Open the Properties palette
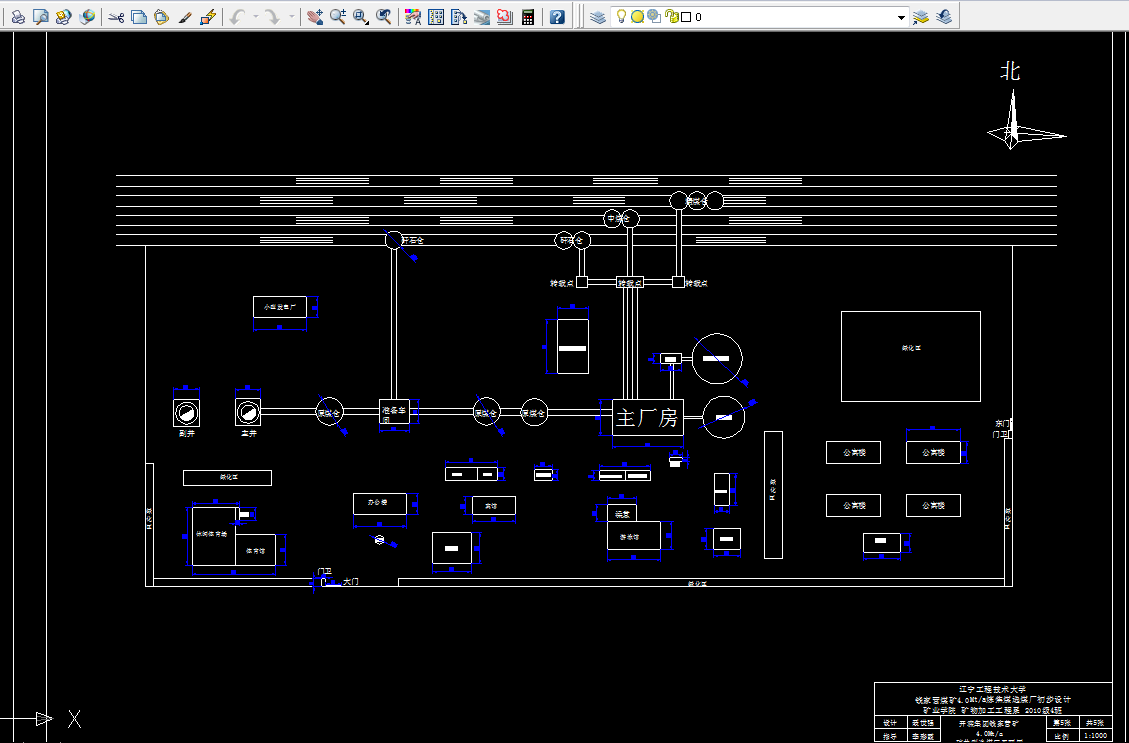This screenshot has height=743, width=1129. pos(413,17)
